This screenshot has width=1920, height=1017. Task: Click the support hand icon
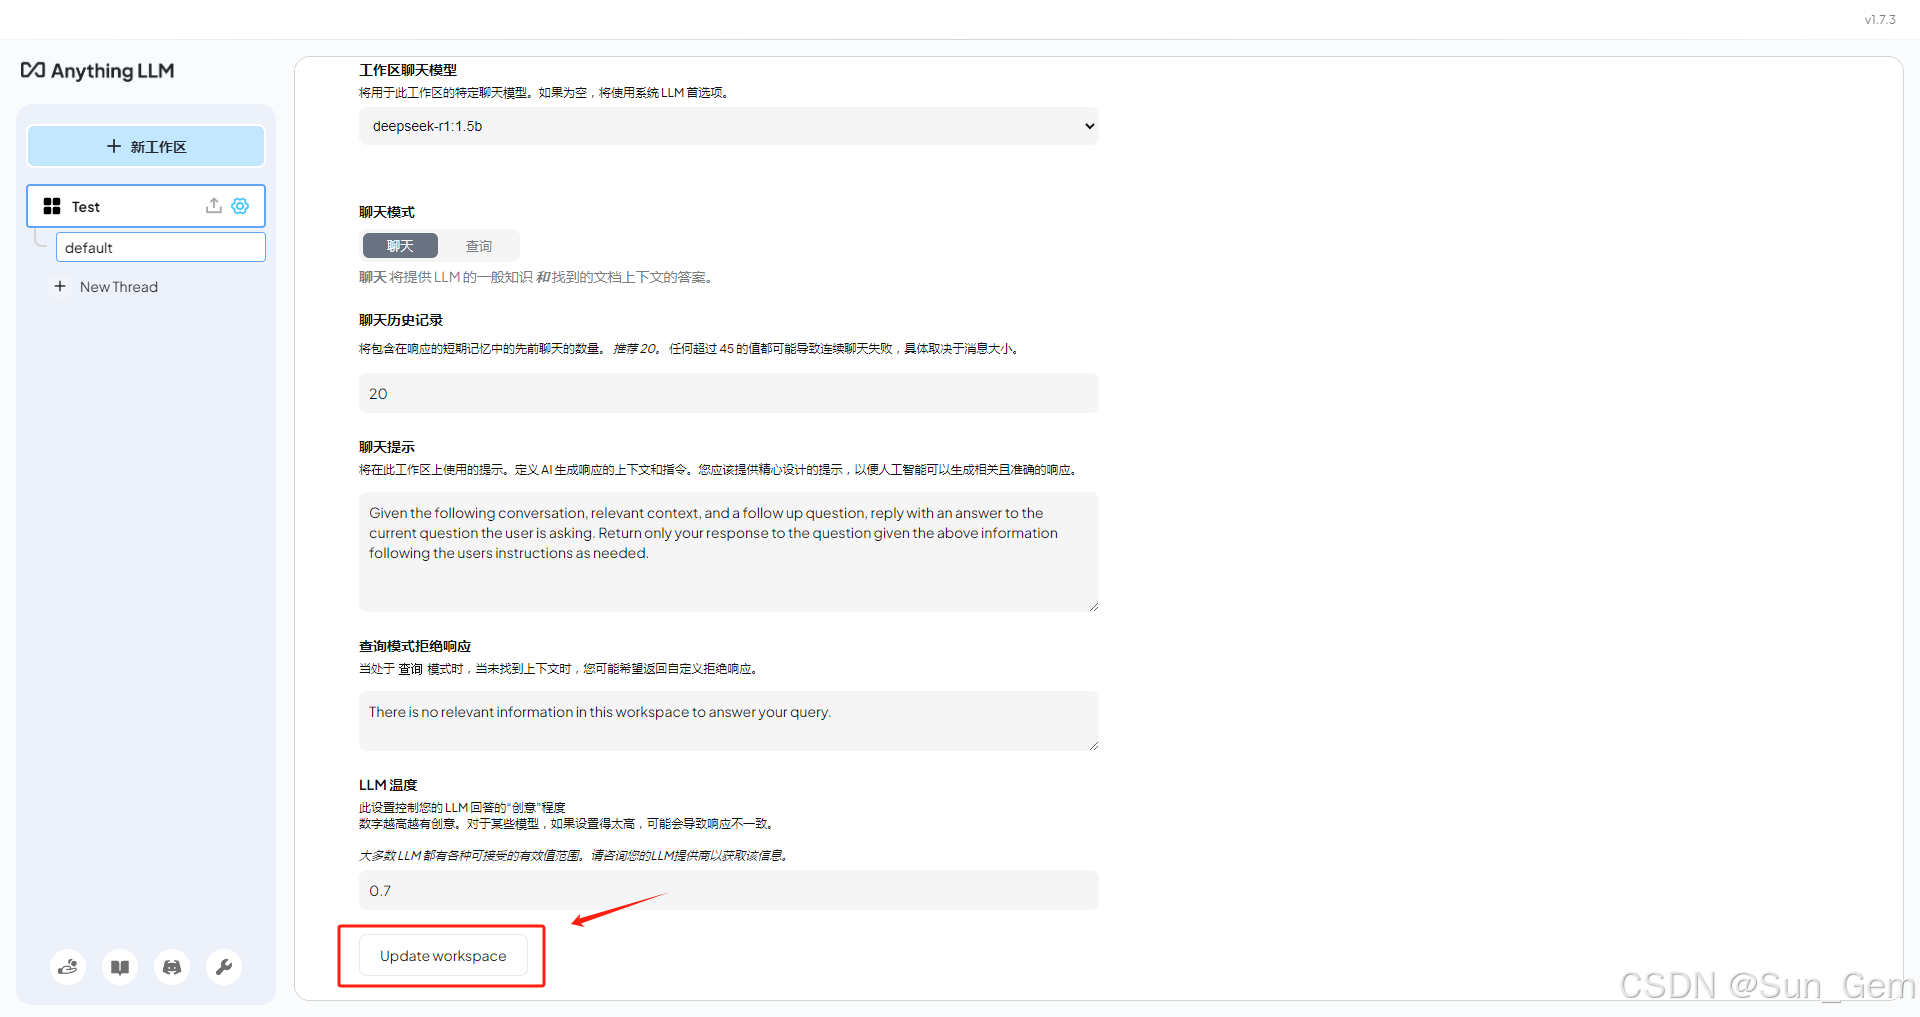click(x=67, y=966)
